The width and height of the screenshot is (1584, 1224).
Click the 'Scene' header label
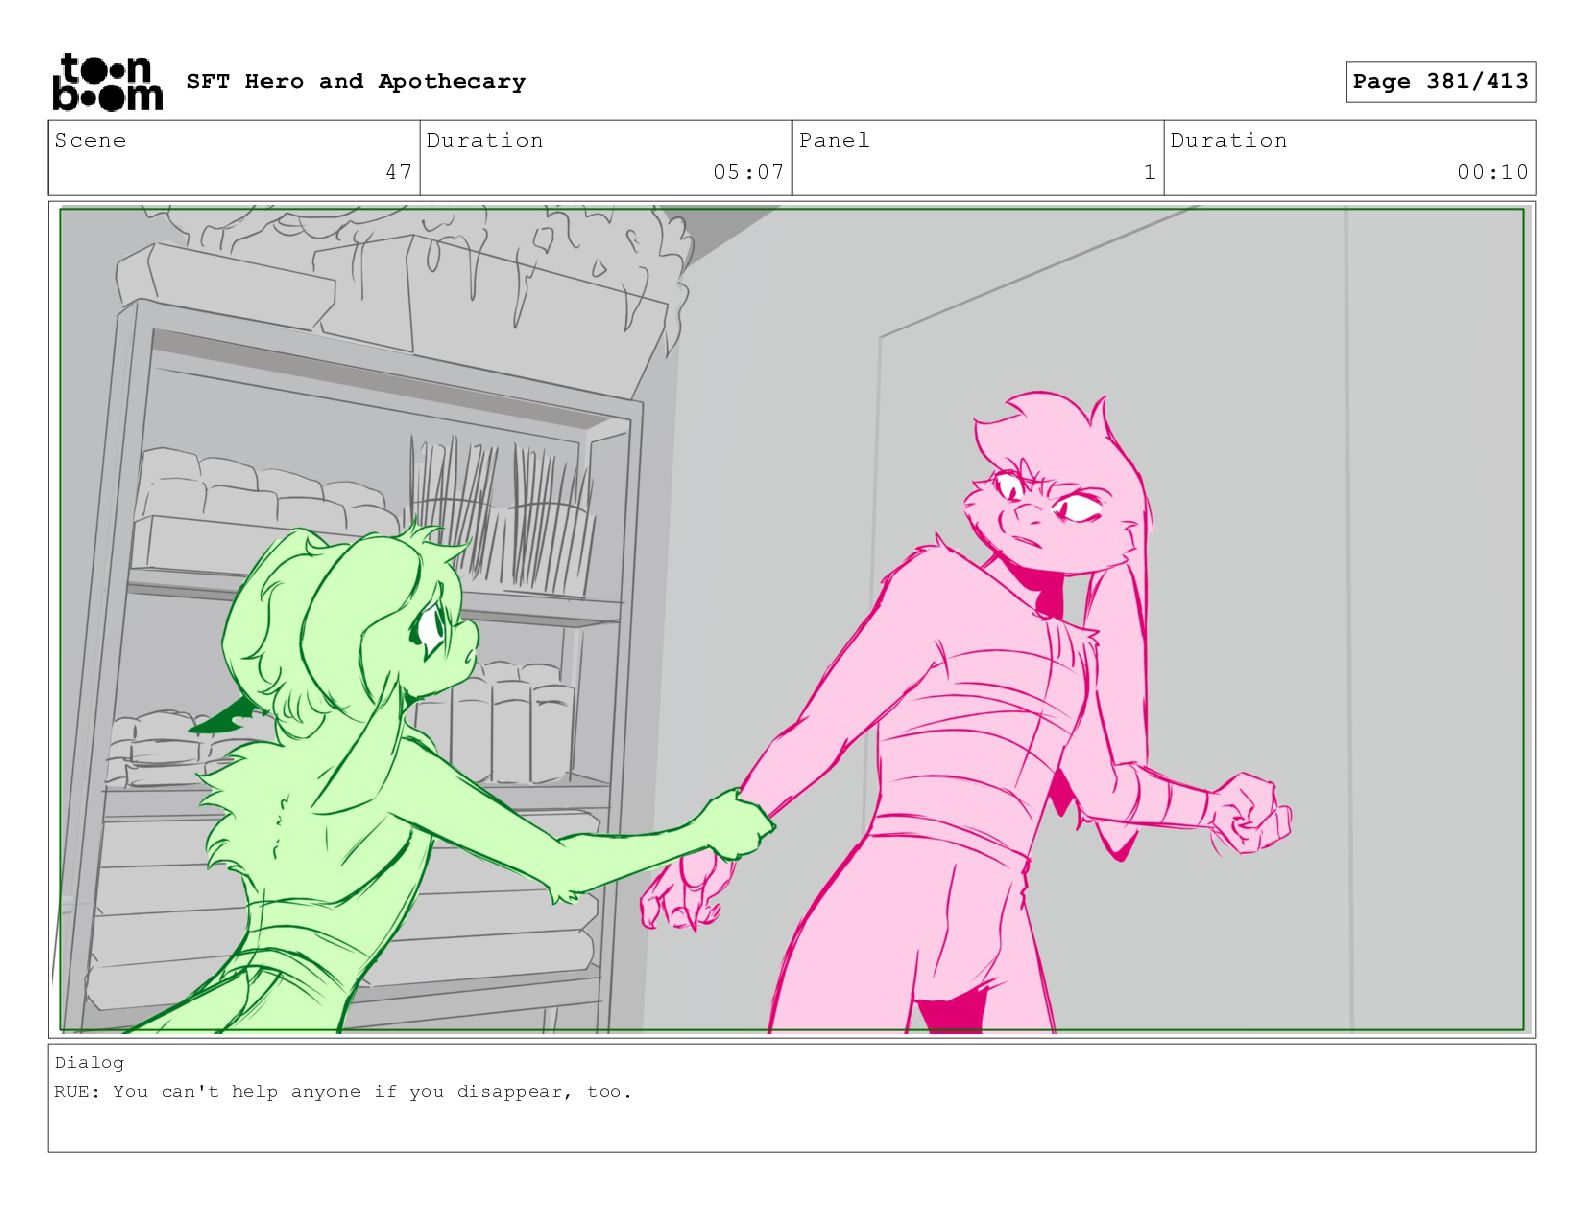(91, 140)
